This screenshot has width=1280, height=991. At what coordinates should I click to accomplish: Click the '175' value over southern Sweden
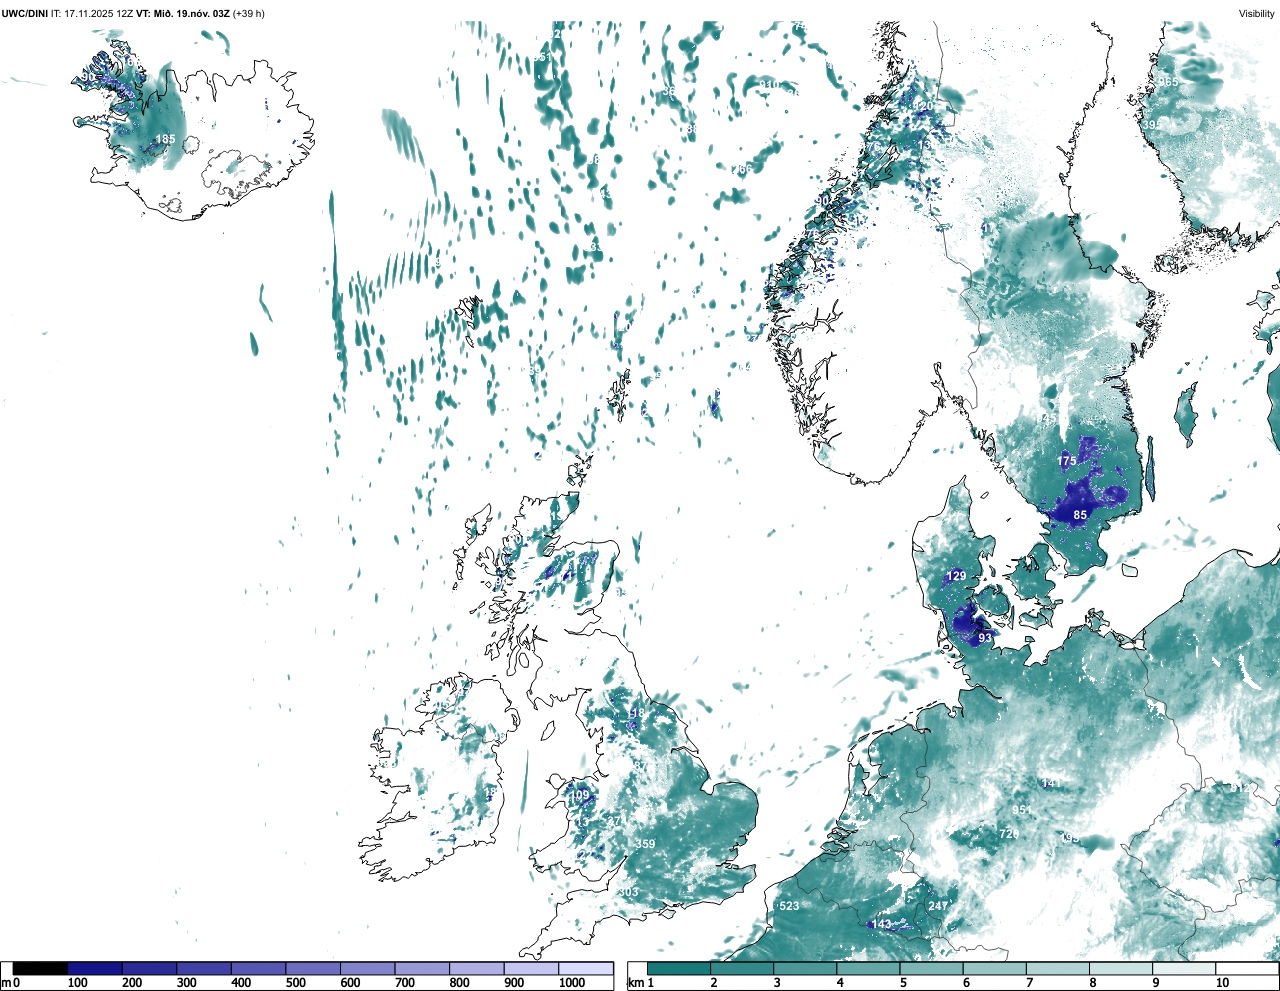(1067, 461)
